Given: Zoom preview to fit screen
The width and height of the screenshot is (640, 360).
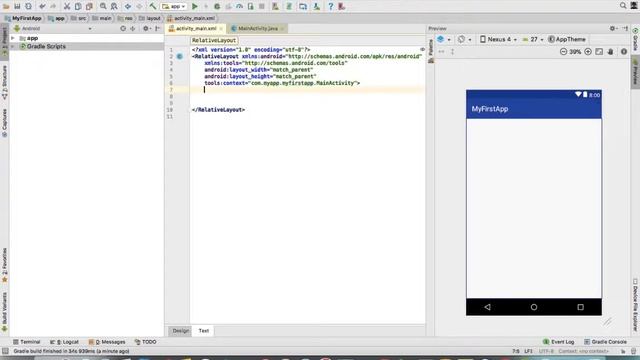Looking at the screenshot, I should coord(599,52).
